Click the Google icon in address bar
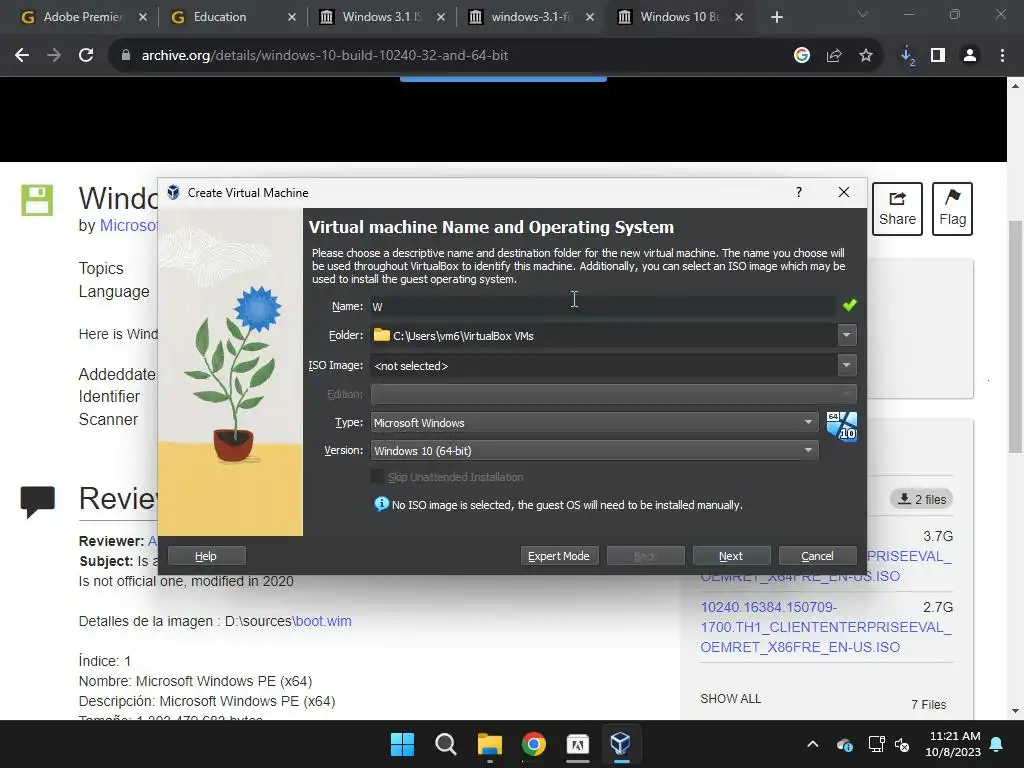Screen dimensions: 1024x768 (x=802, y=56)
